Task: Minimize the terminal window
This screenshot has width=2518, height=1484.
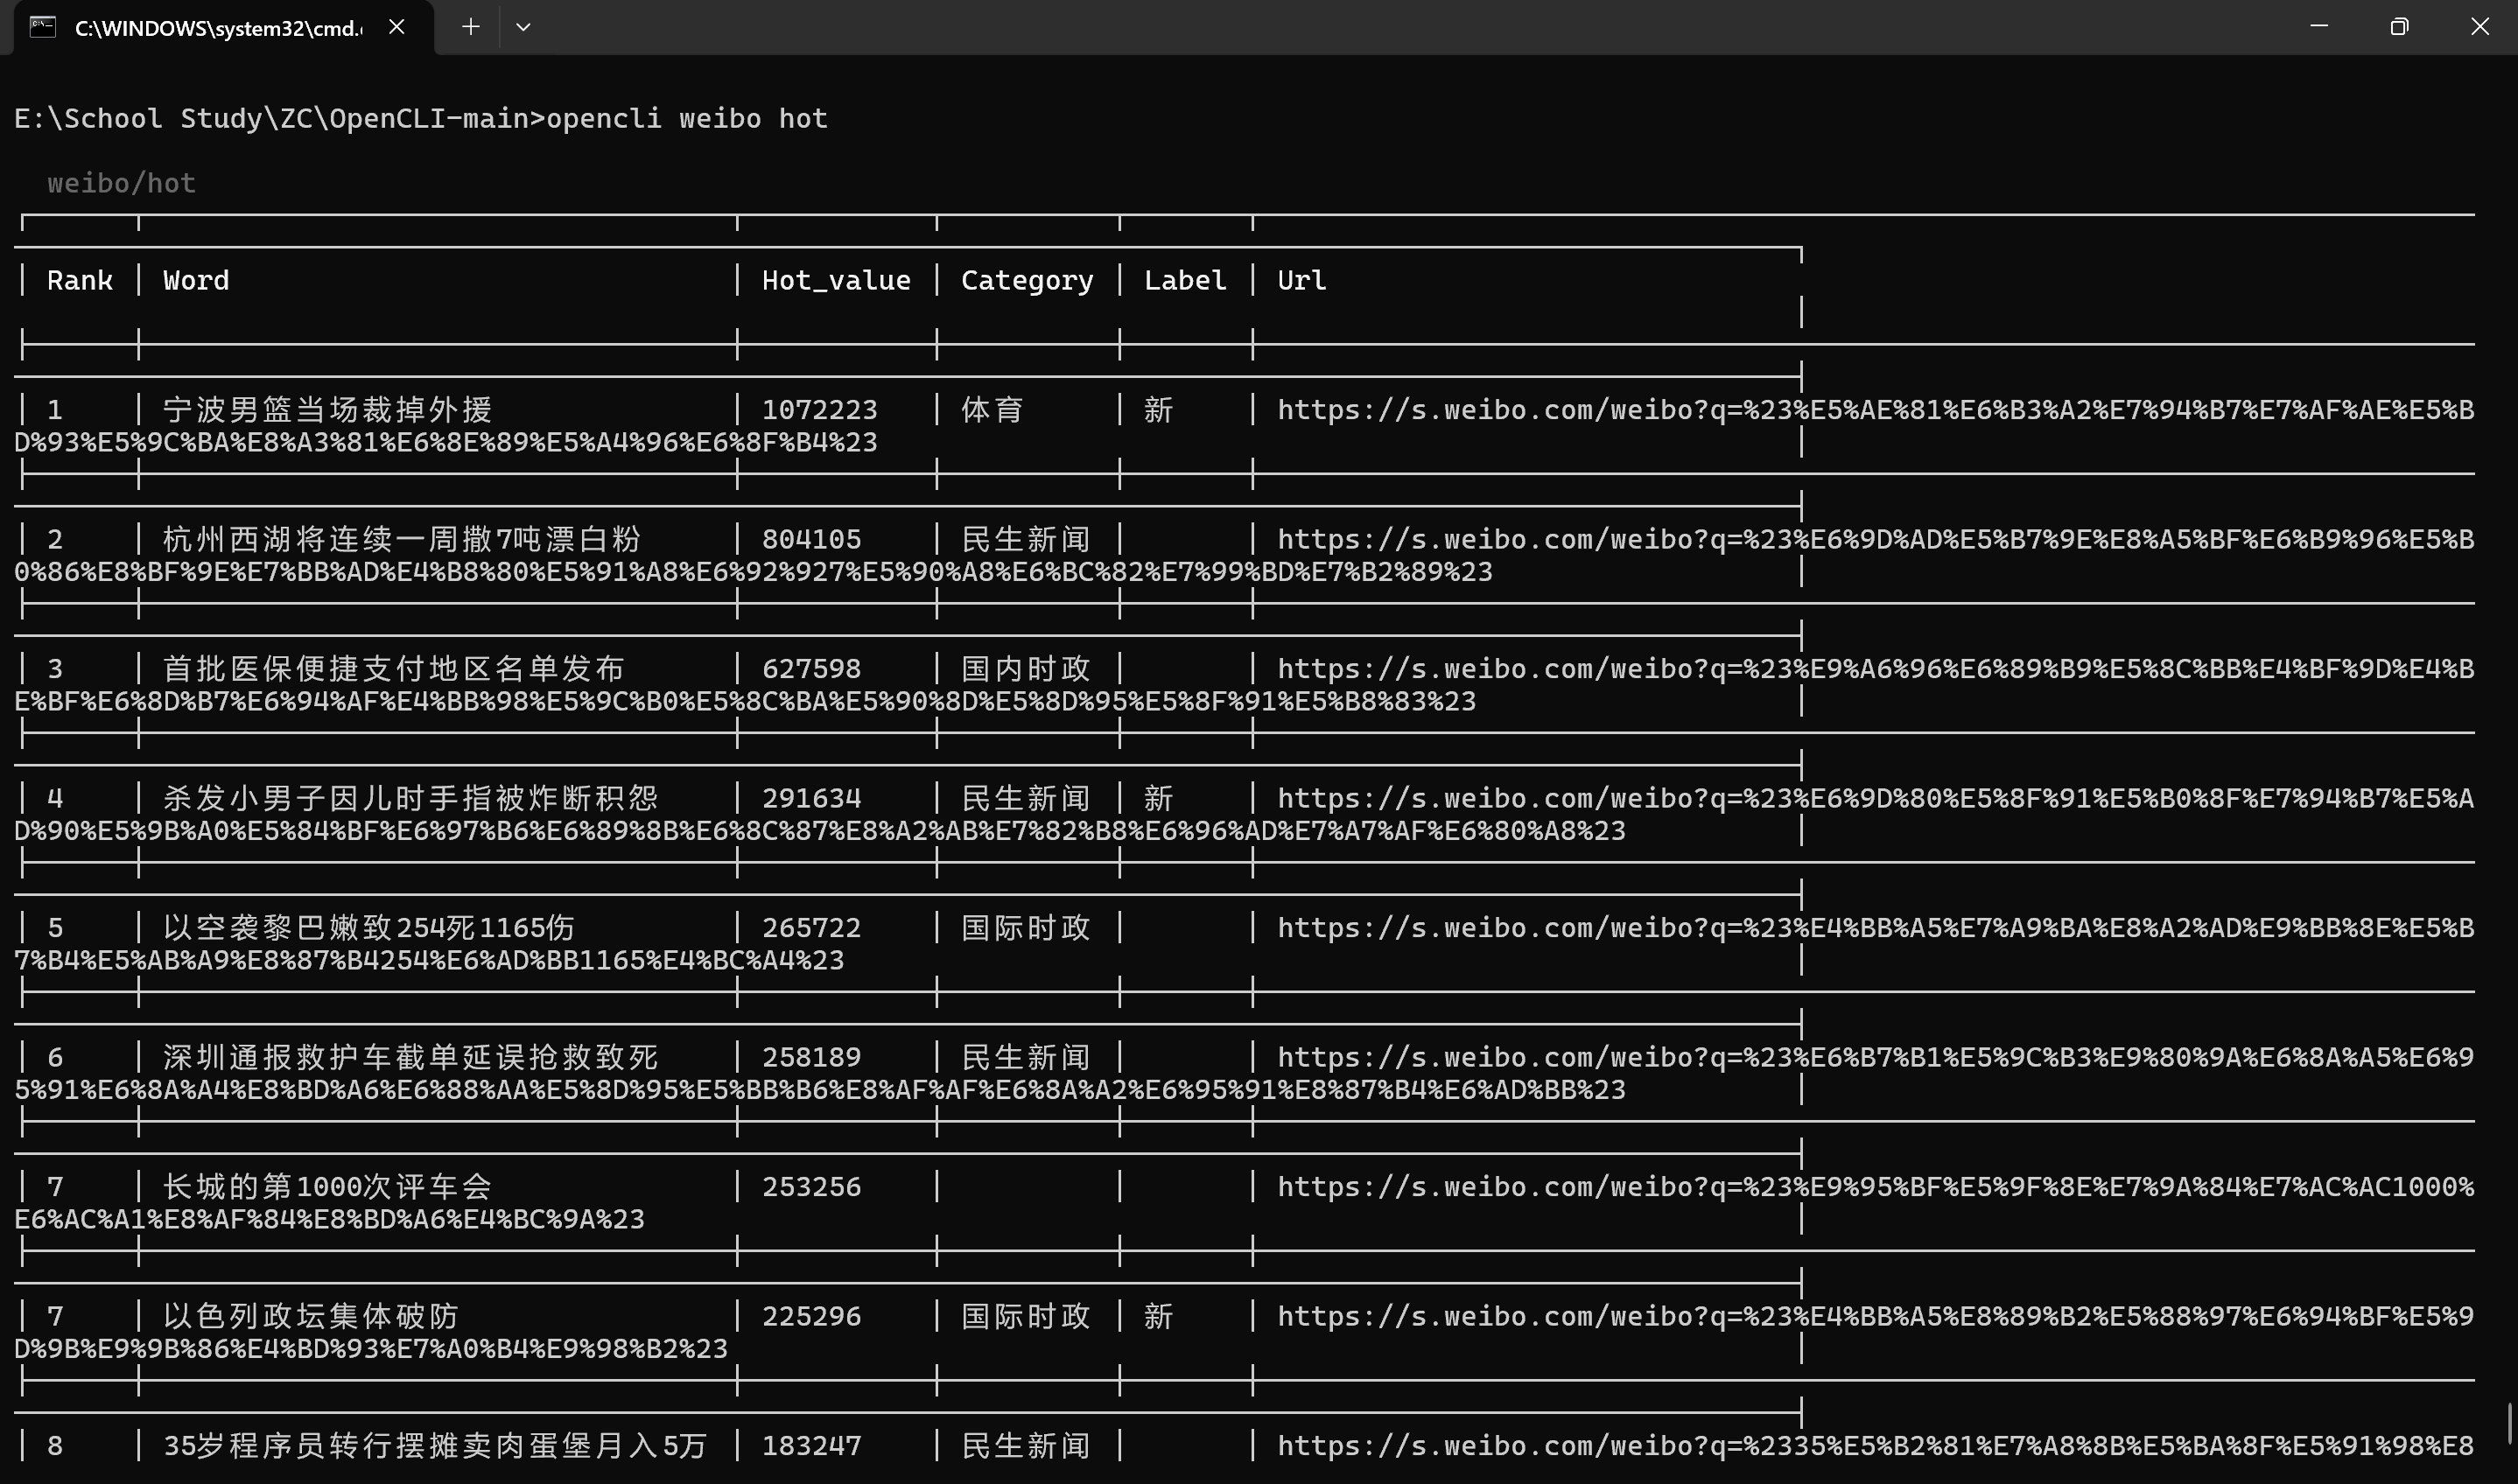Action: tap(2319, 27)
